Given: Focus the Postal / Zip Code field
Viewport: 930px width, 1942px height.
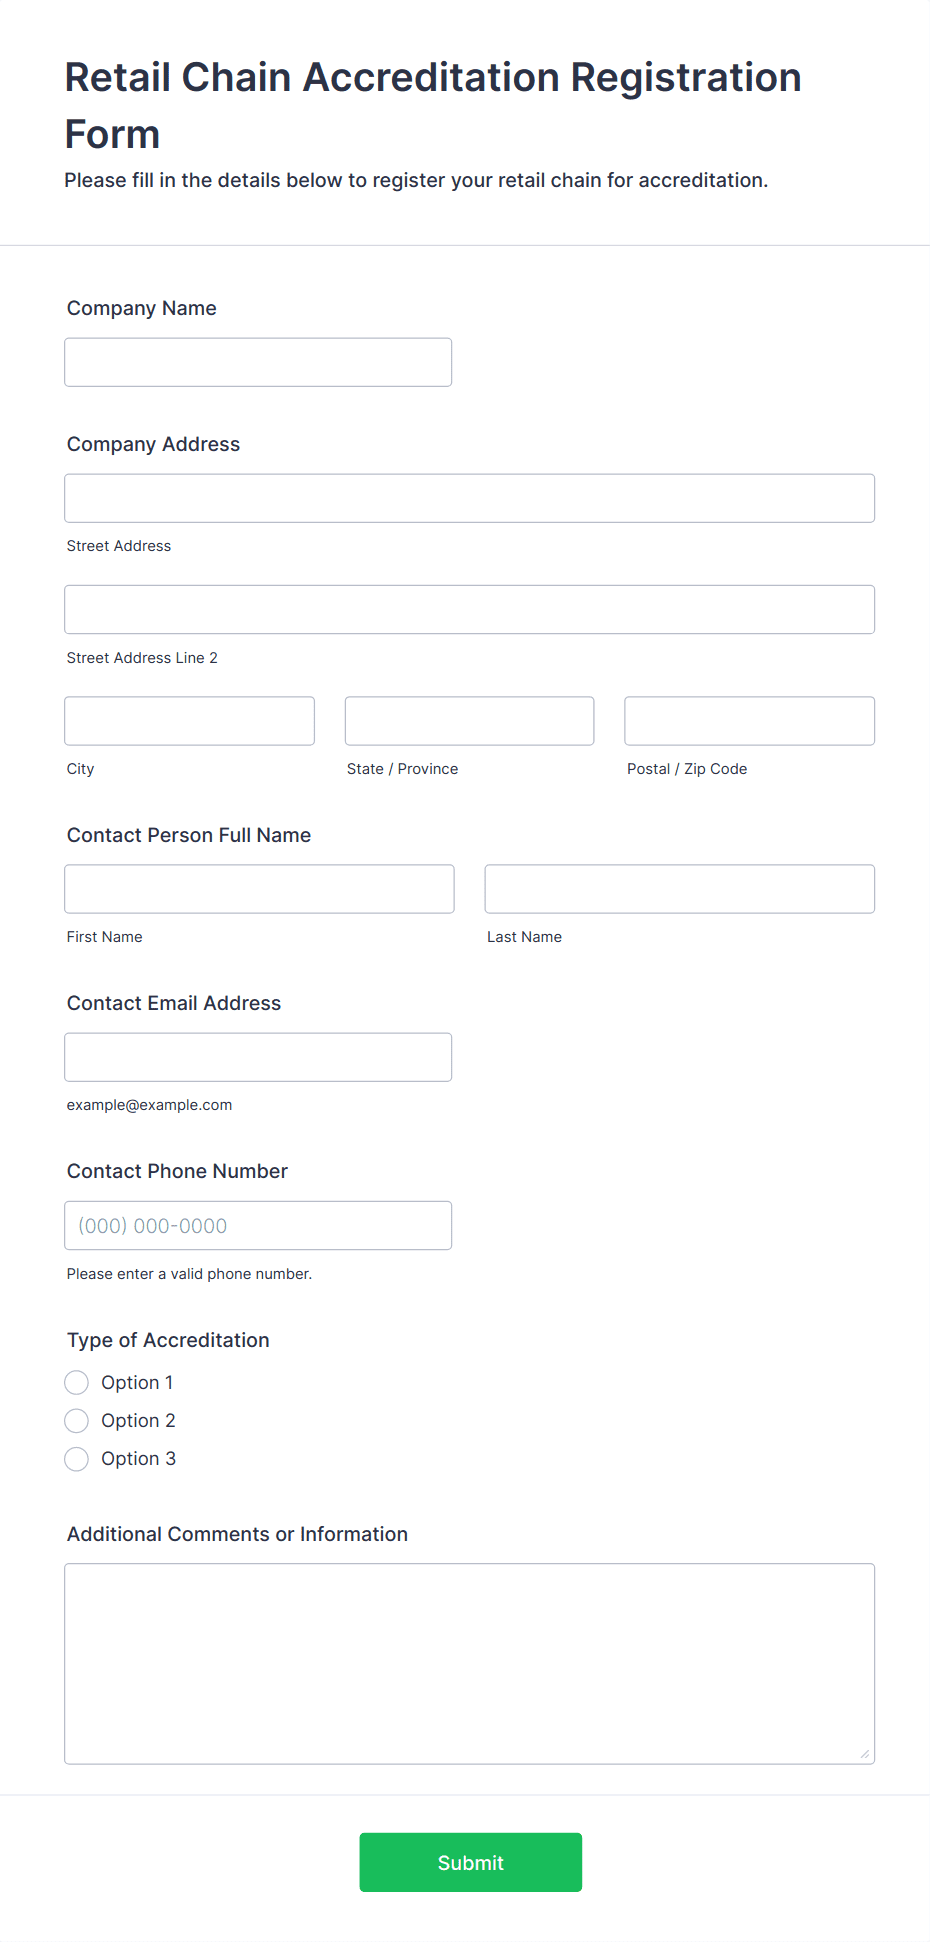Looking at the screenshot, I should pyautogui.click(x=749, y=721).
